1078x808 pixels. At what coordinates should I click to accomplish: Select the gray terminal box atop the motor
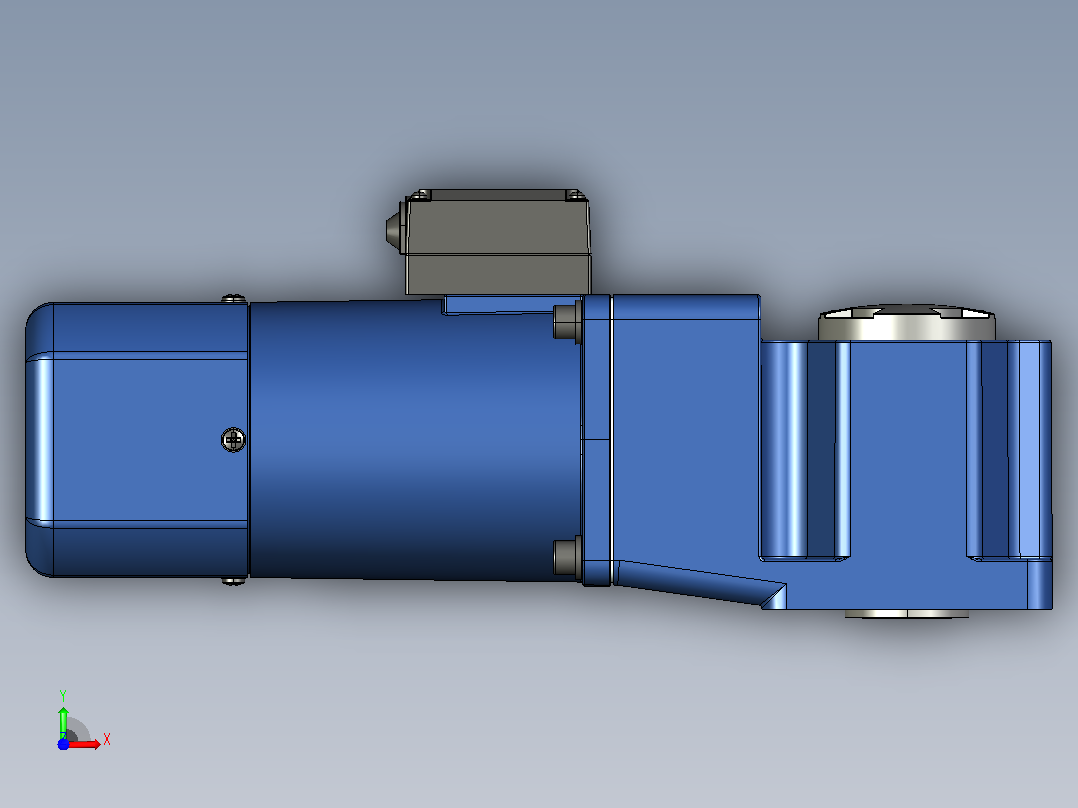[498, 242]
